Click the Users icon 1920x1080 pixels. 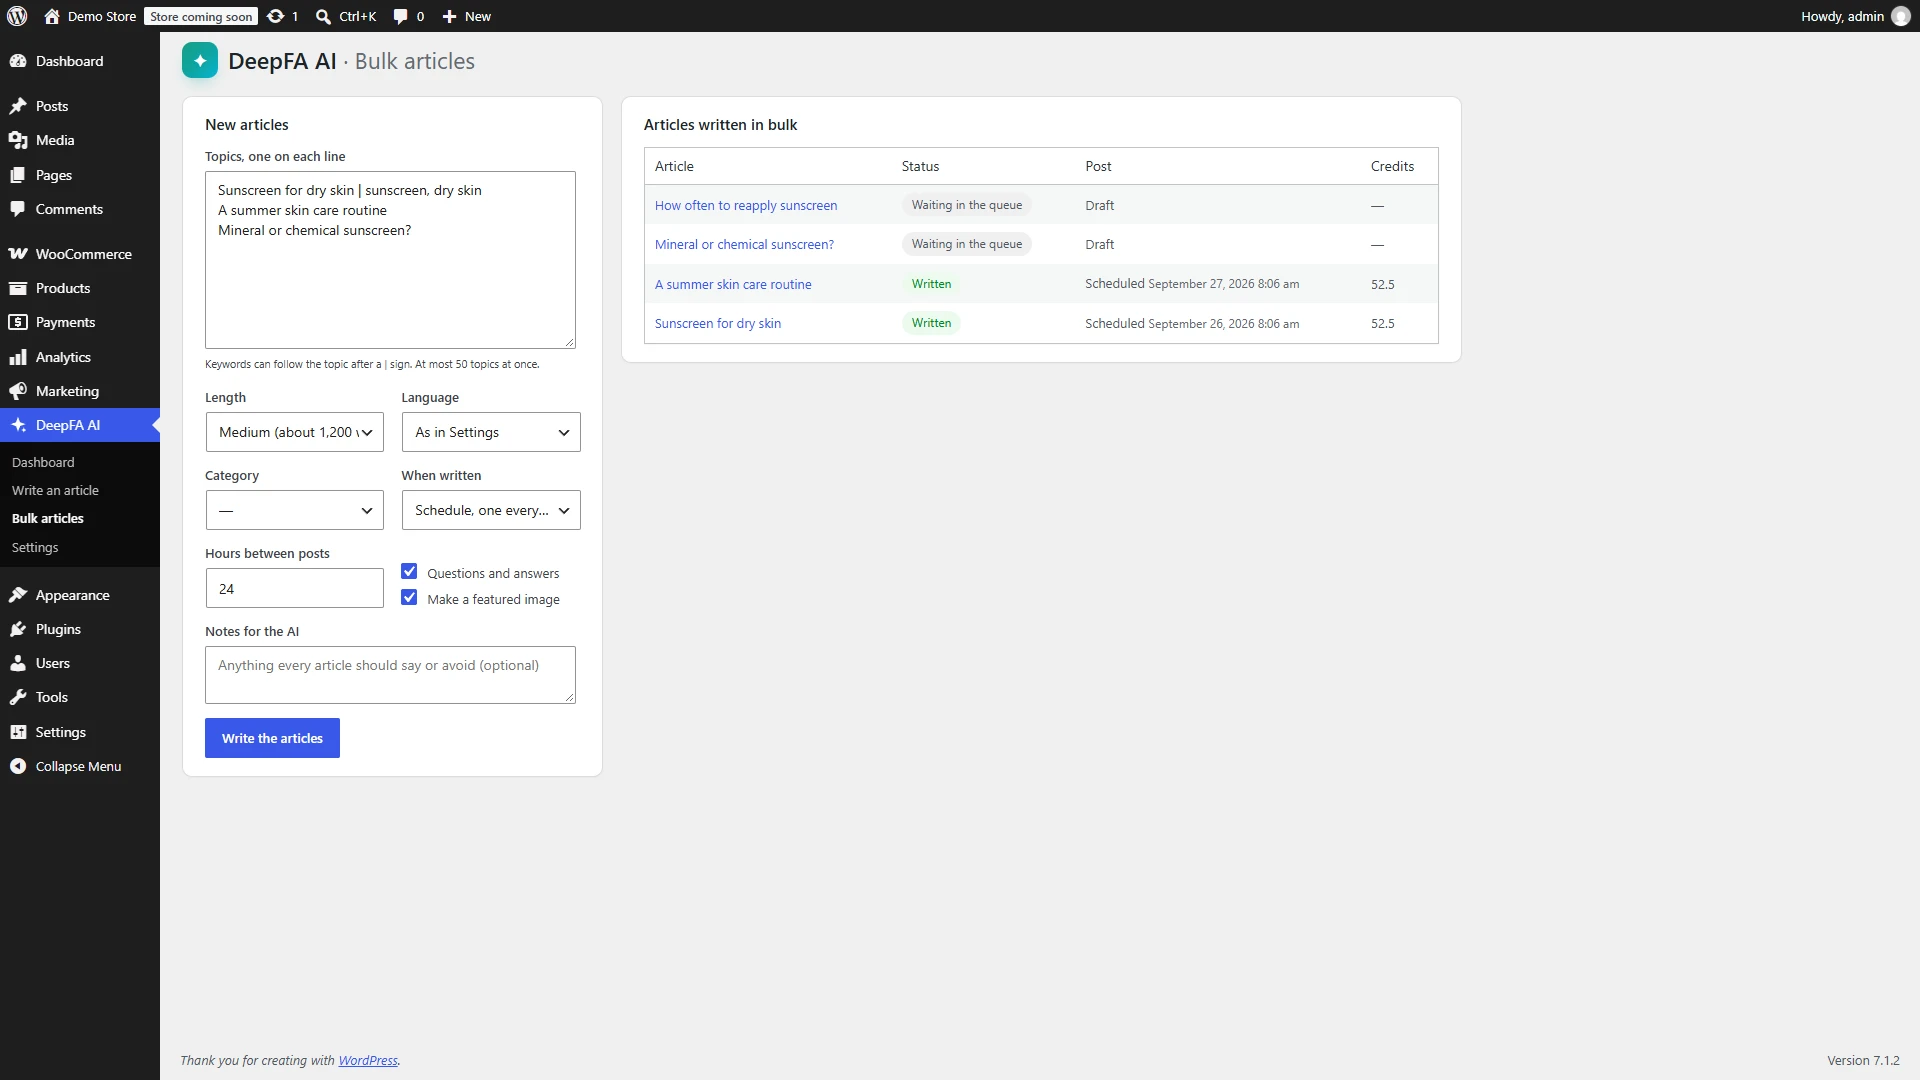click(18, 663)
